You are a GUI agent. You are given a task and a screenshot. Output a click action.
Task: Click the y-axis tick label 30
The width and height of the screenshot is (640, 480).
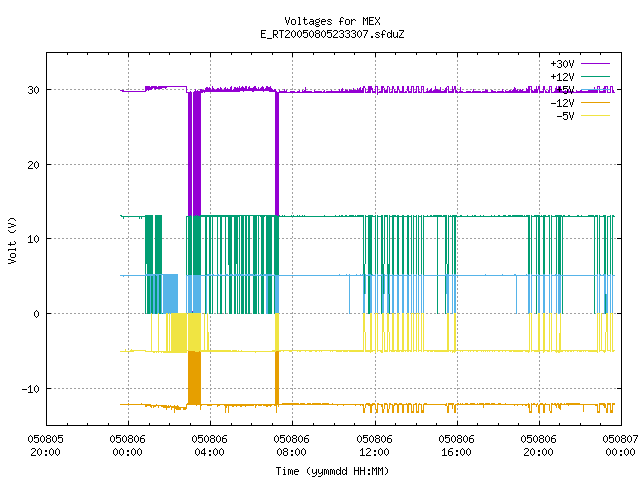[33, 90]
